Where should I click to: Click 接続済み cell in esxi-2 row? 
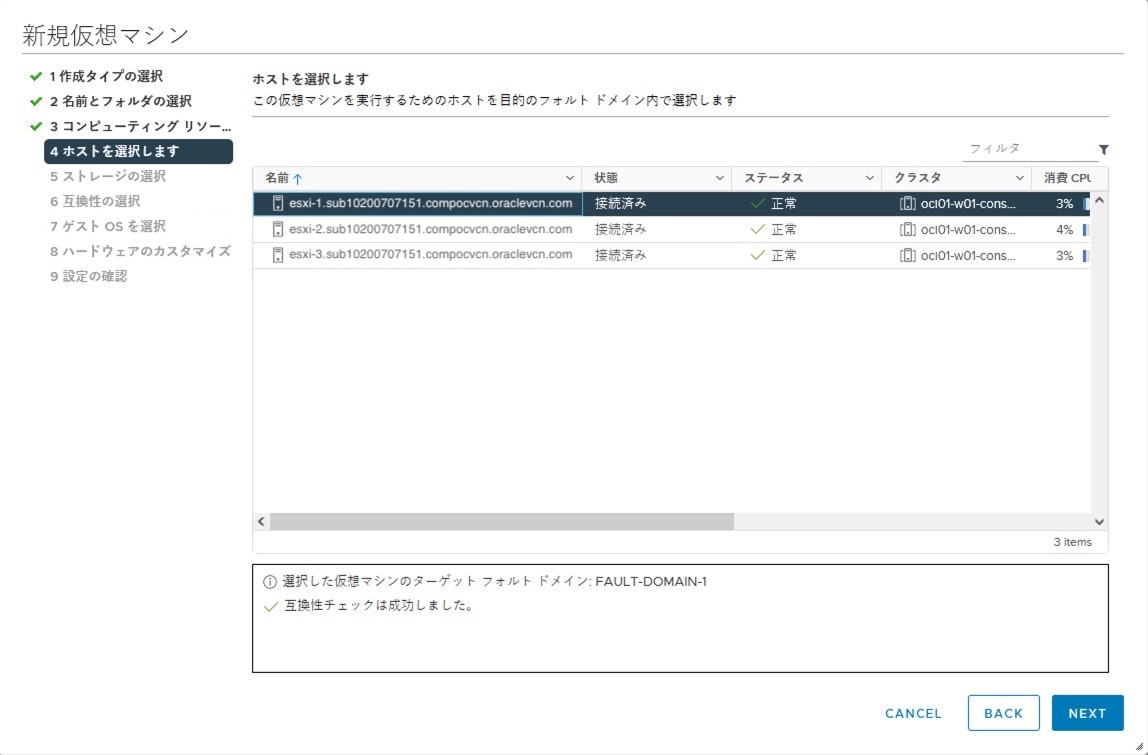pos(621,229)
